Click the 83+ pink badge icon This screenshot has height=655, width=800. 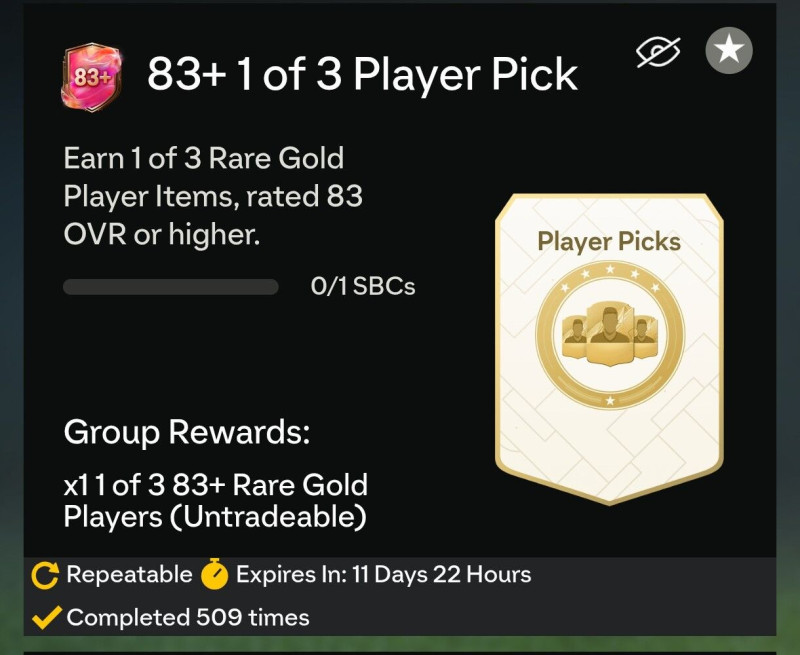tap(92, 77)
